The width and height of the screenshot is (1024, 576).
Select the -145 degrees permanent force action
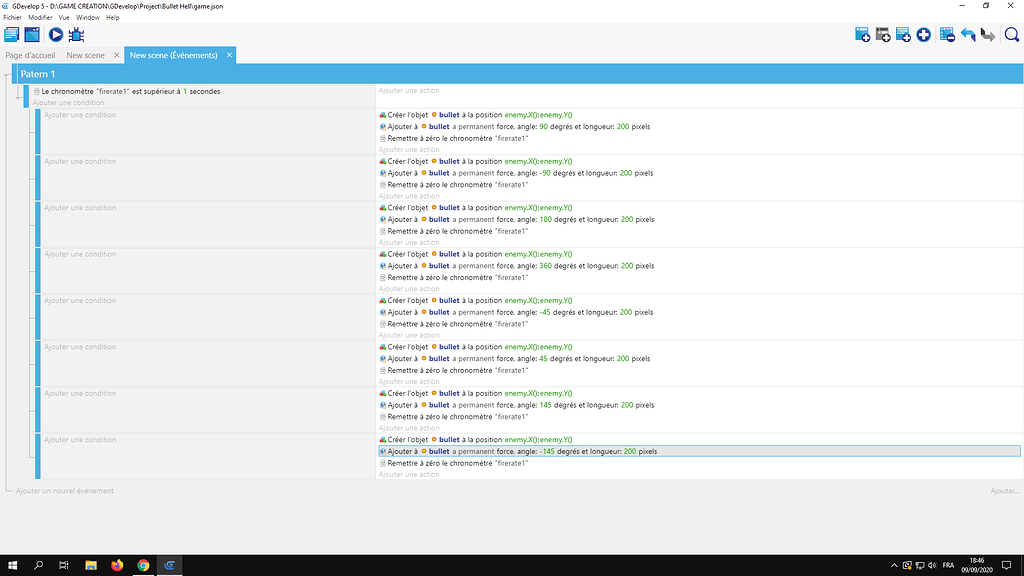520,451
